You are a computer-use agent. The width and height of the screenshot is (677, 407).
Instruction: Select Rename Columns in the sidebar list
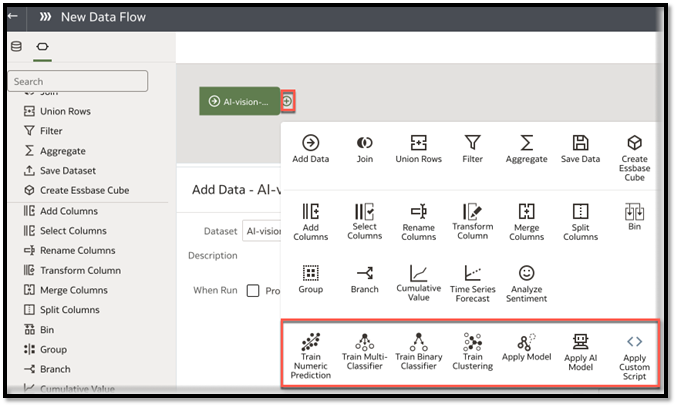[x=70, y=250]
